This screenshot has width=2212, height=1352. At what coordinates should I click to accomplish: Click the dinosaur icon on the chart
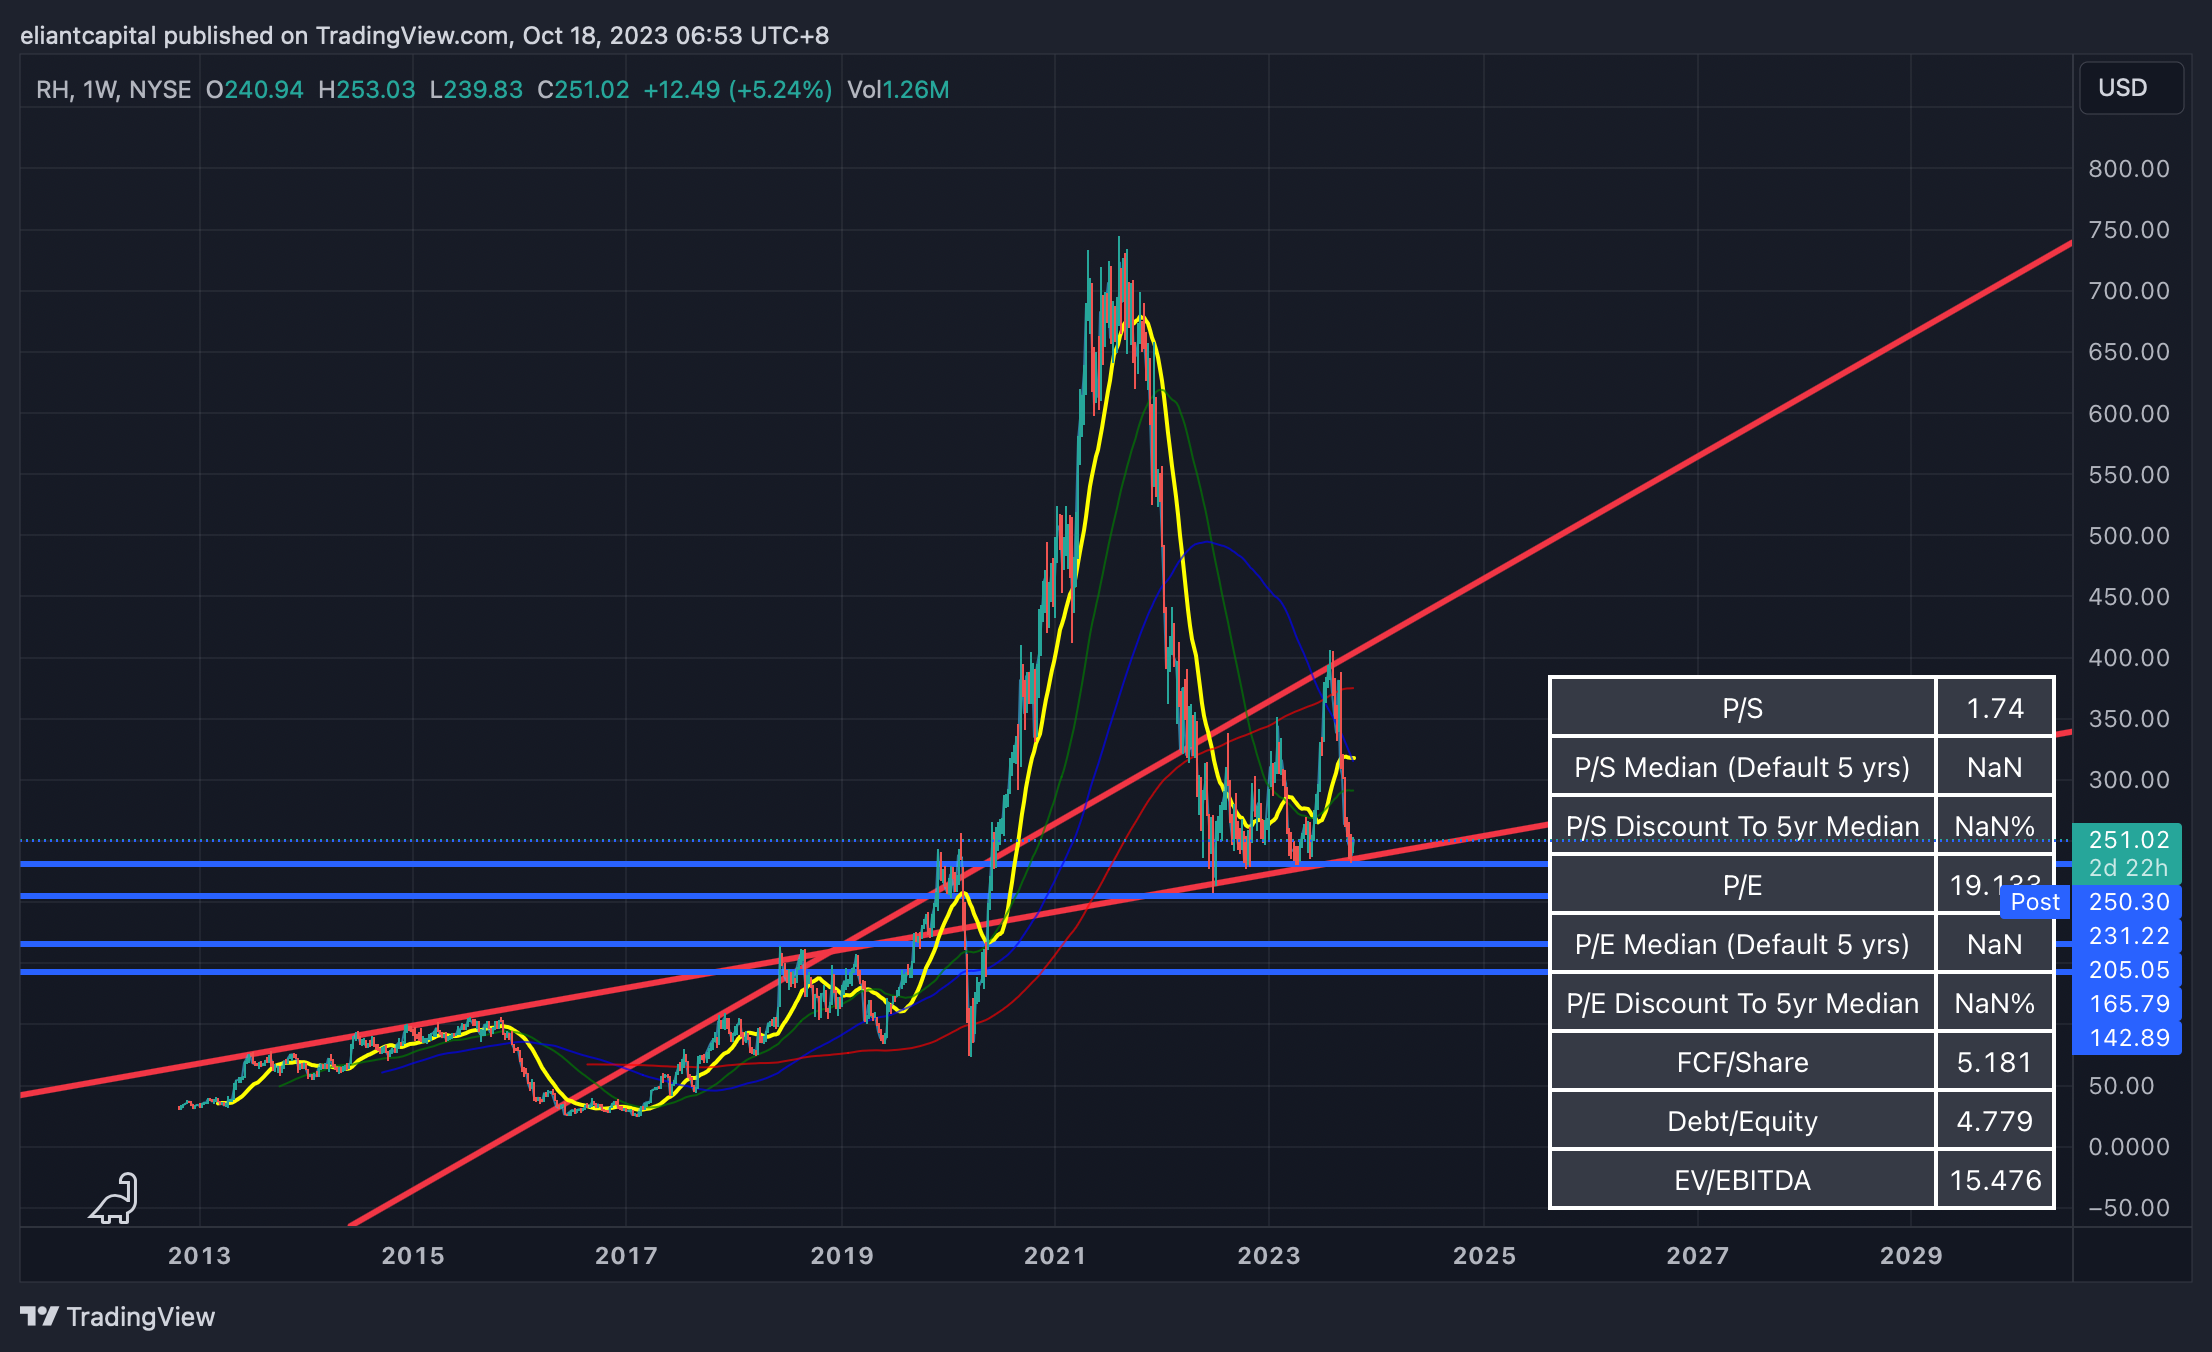click(x=114, y=1198)
